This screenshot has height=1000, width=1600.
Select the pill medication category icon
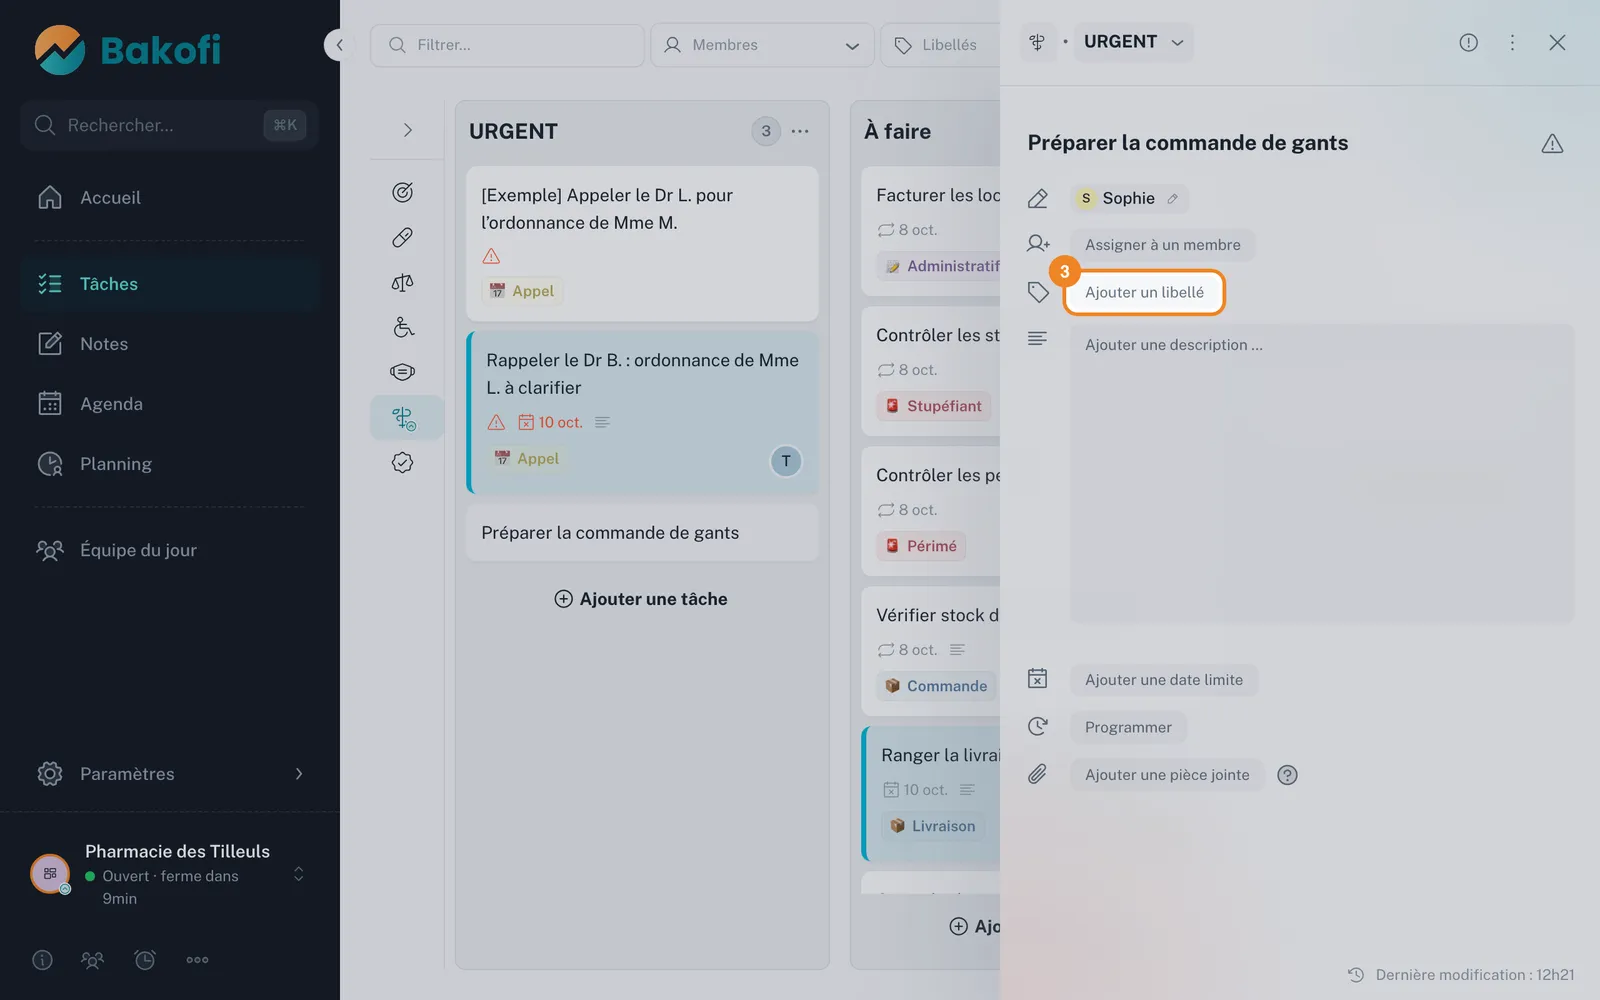click(403, 237)
